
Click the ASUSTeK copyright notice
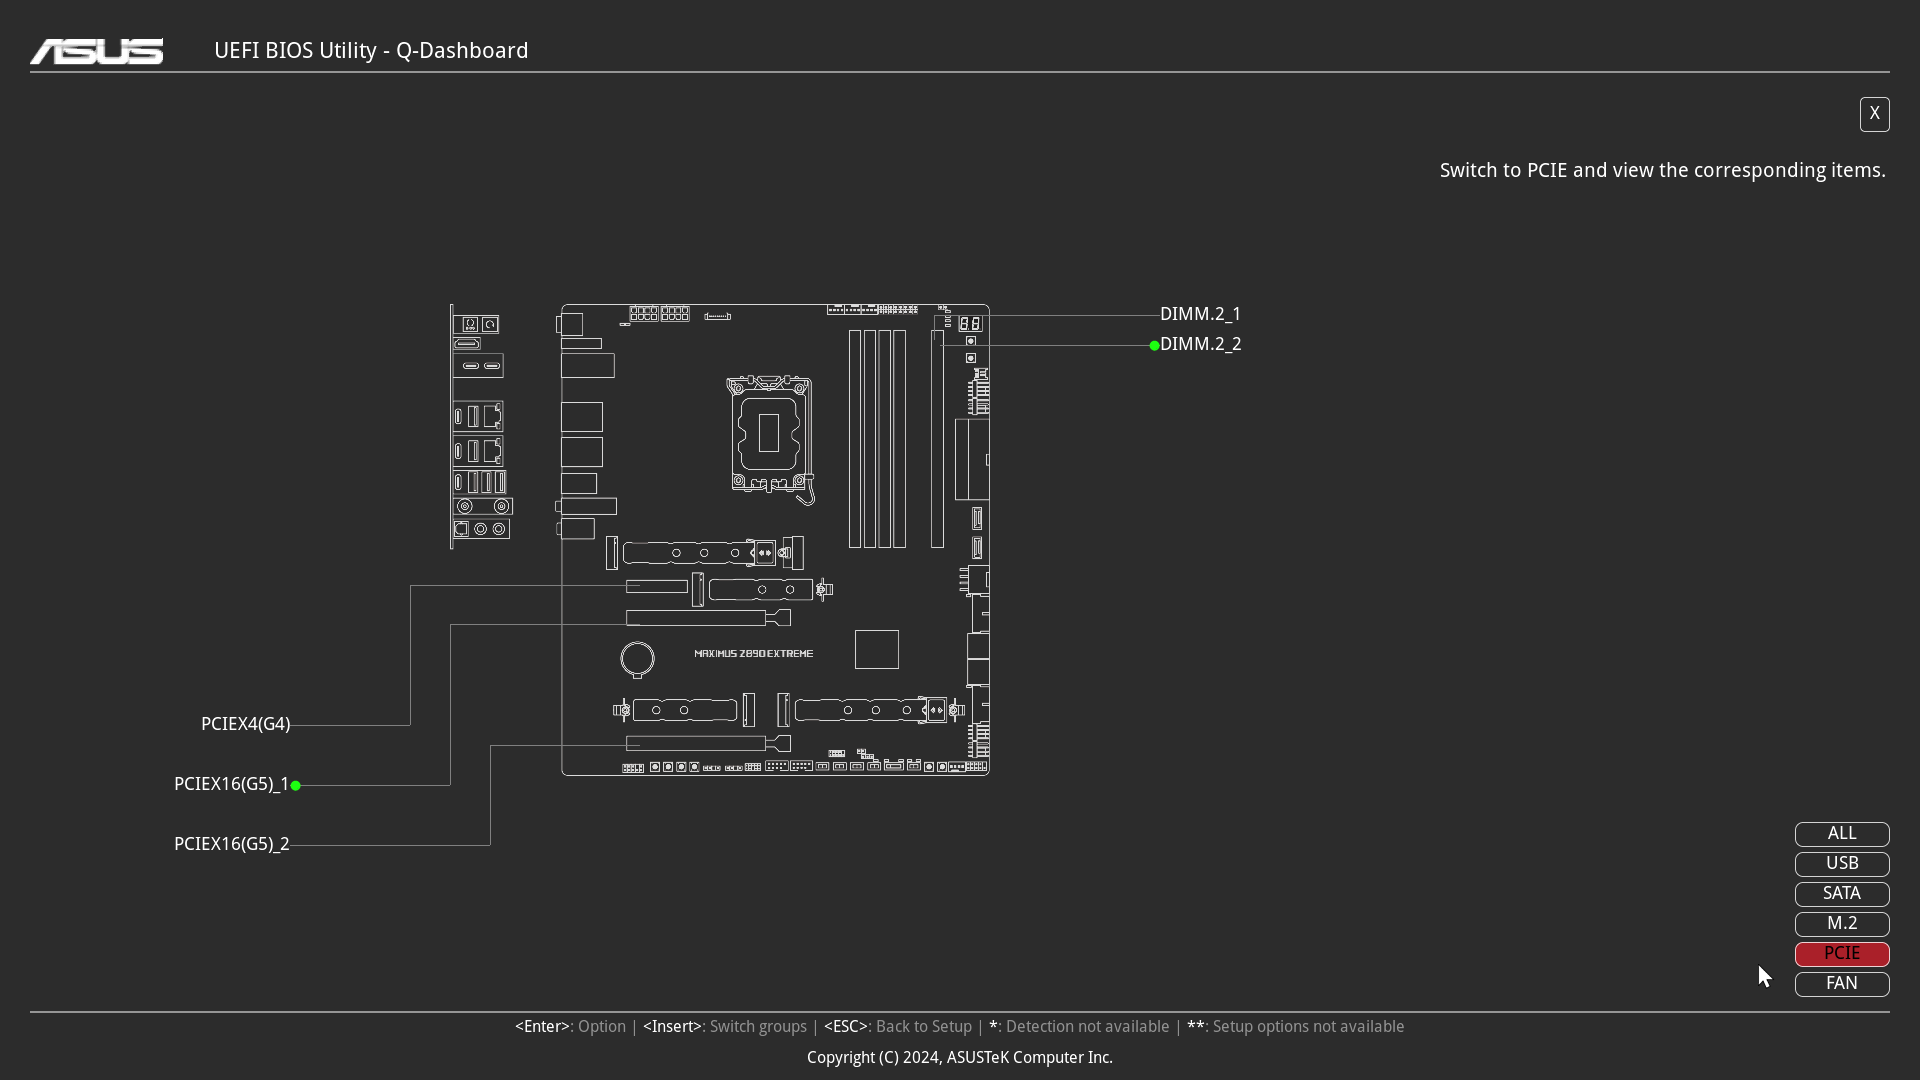[x=960, y=1058]
